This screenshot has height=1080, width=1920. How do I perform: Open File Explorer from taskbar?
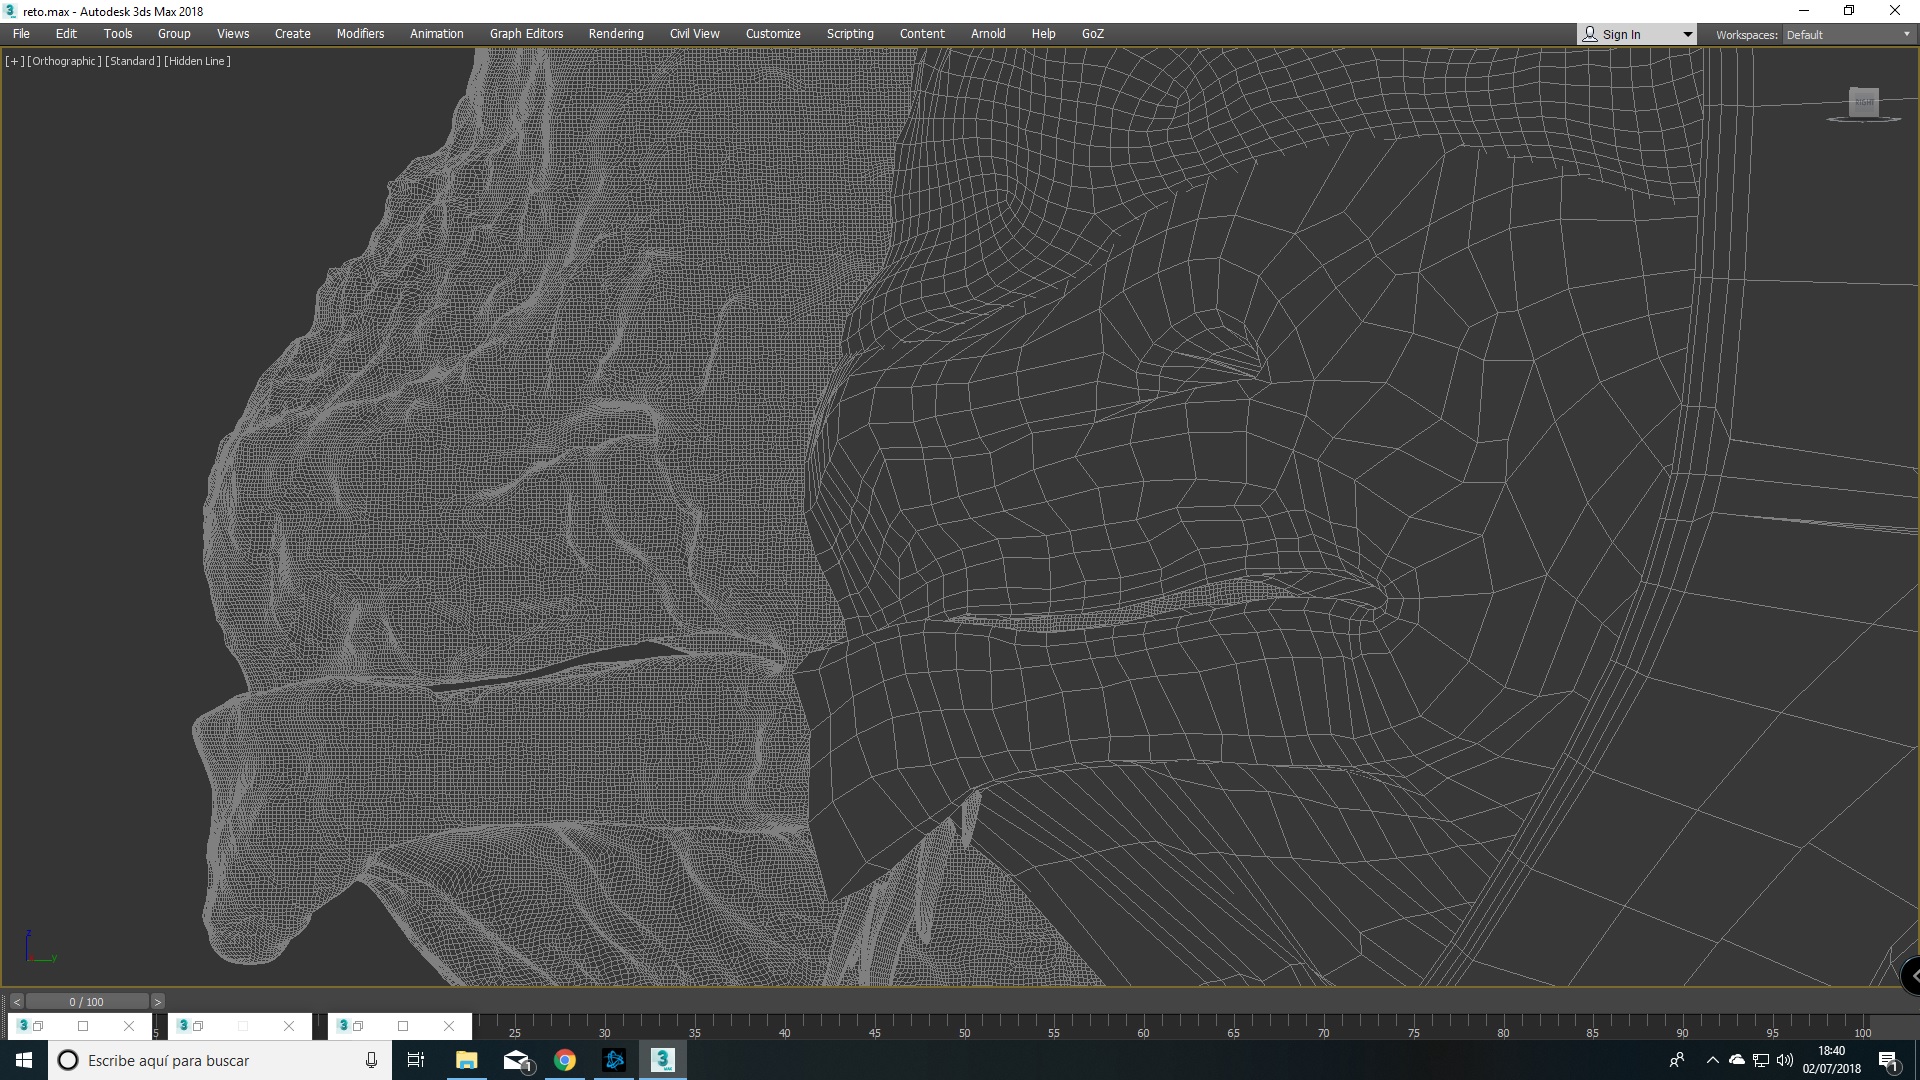(467, 1060)
